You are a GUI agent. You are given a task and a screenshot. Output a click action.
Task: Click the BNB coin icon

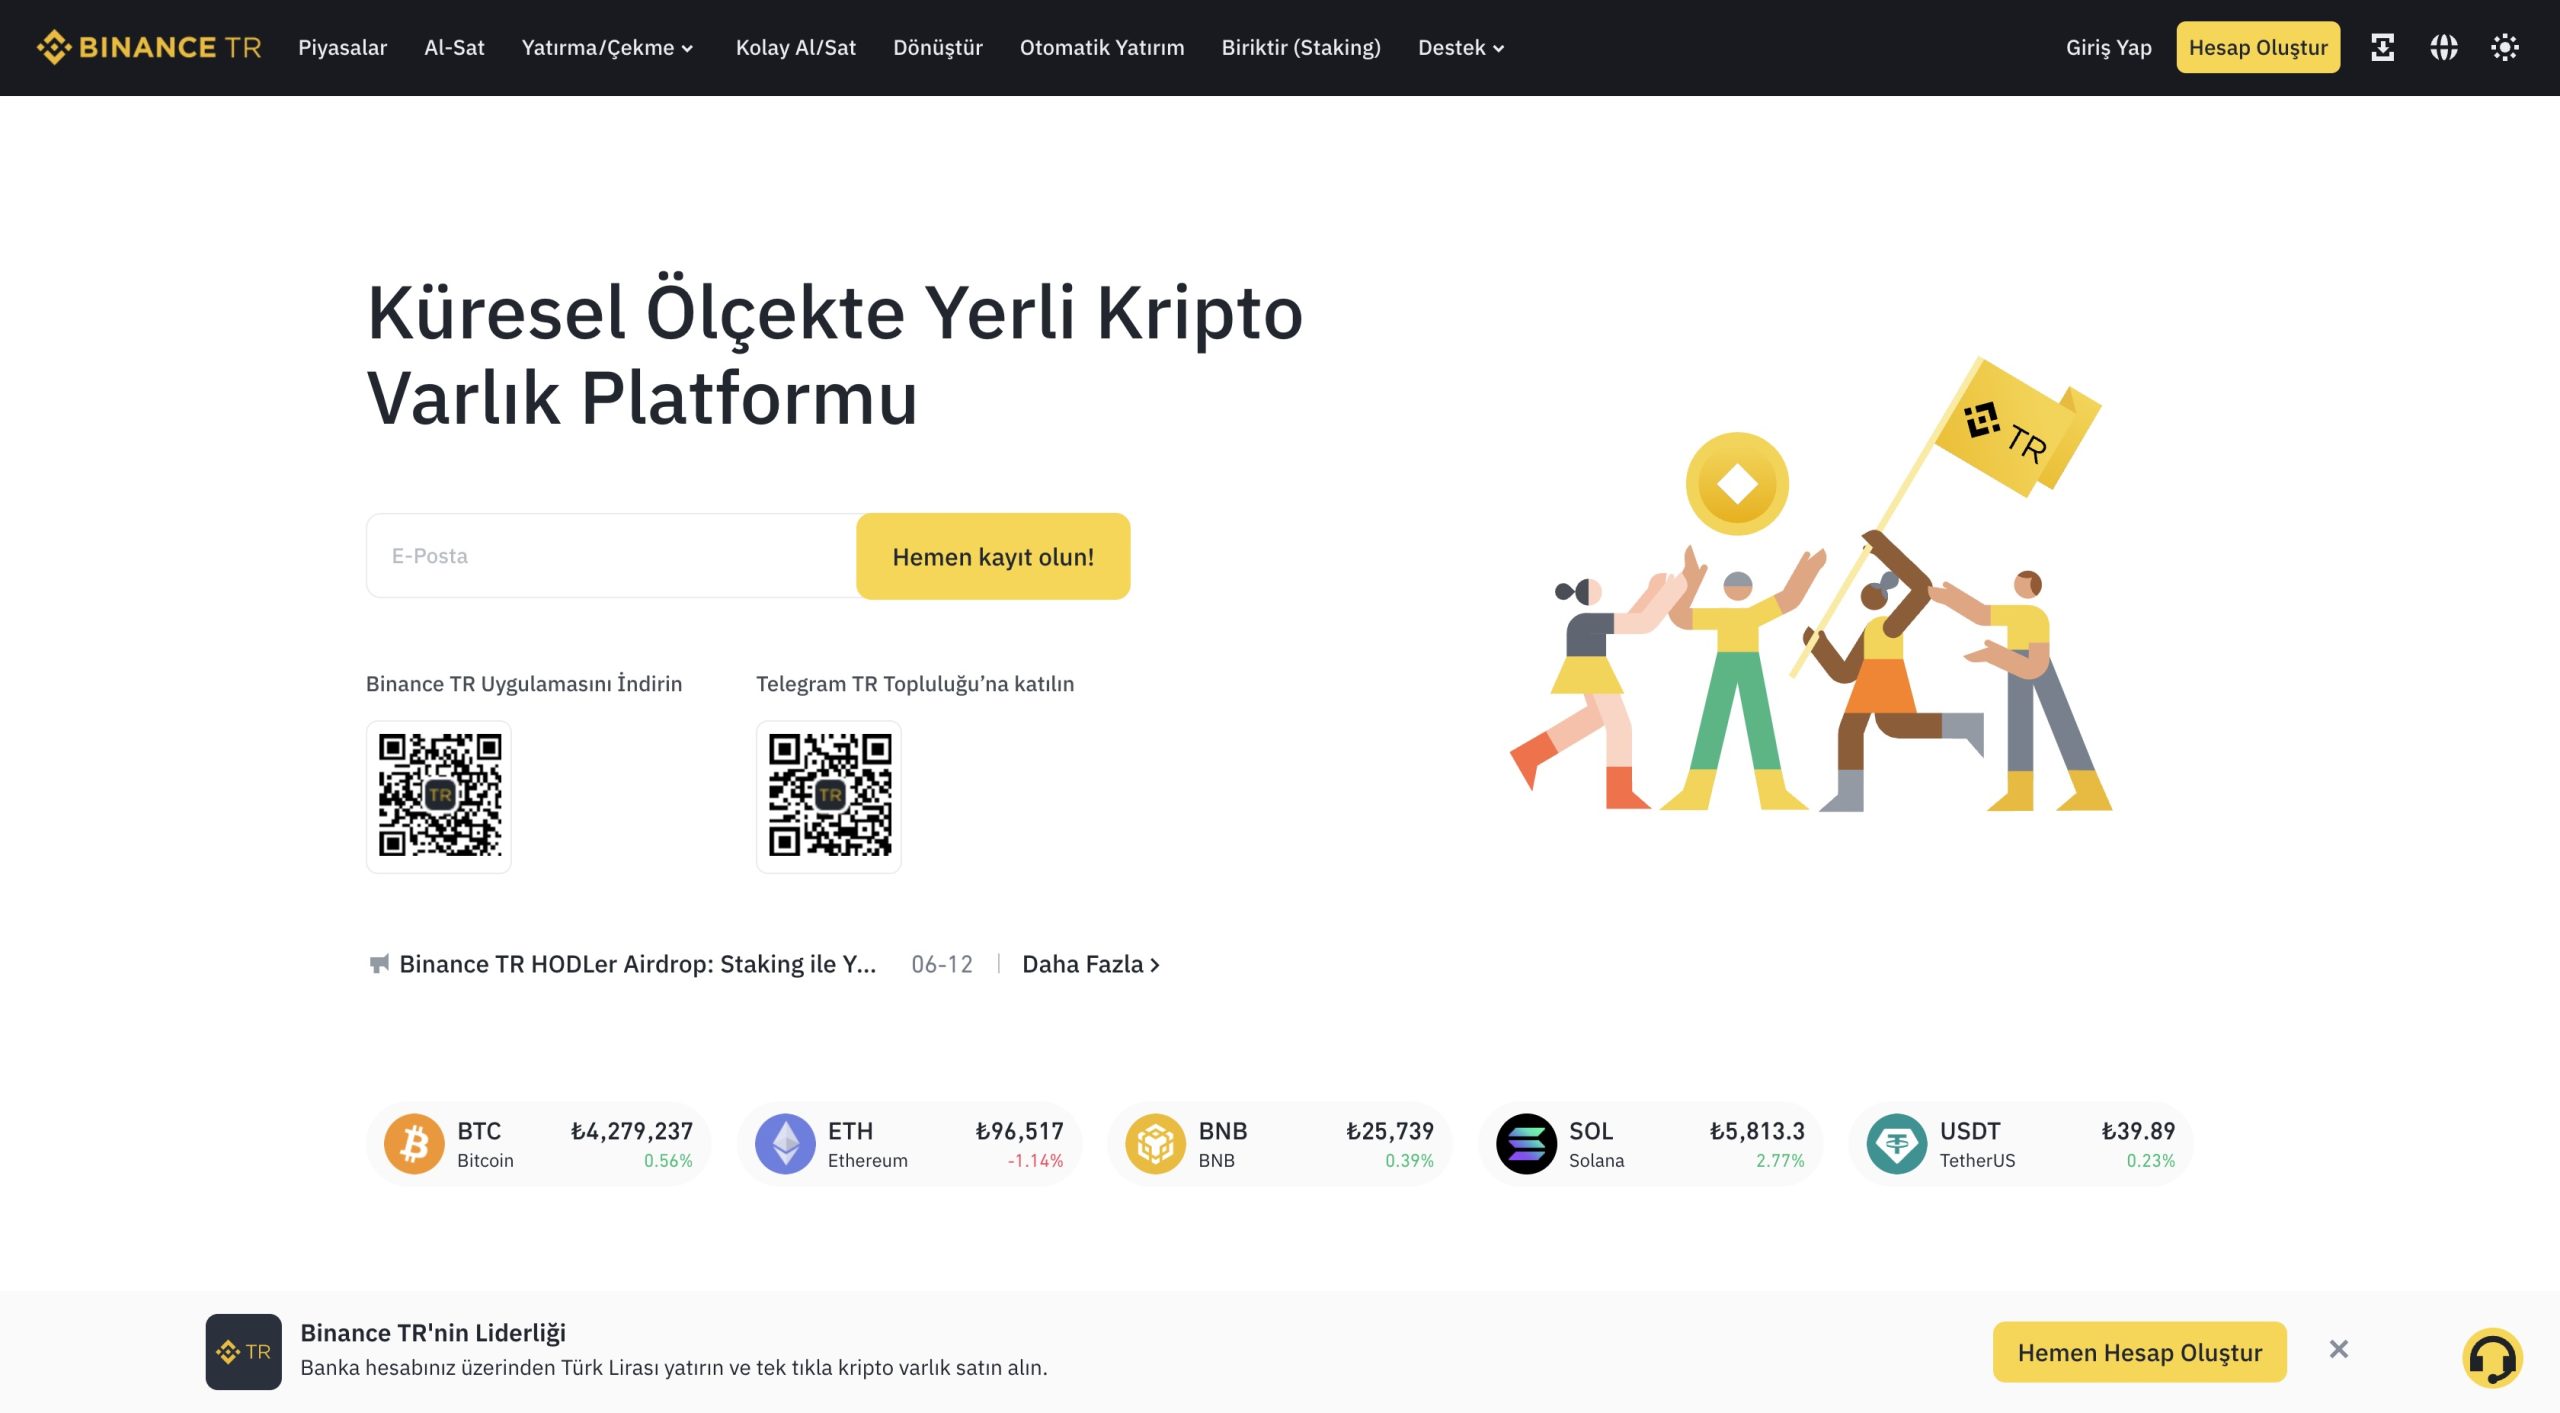tap(1155, 1143)
